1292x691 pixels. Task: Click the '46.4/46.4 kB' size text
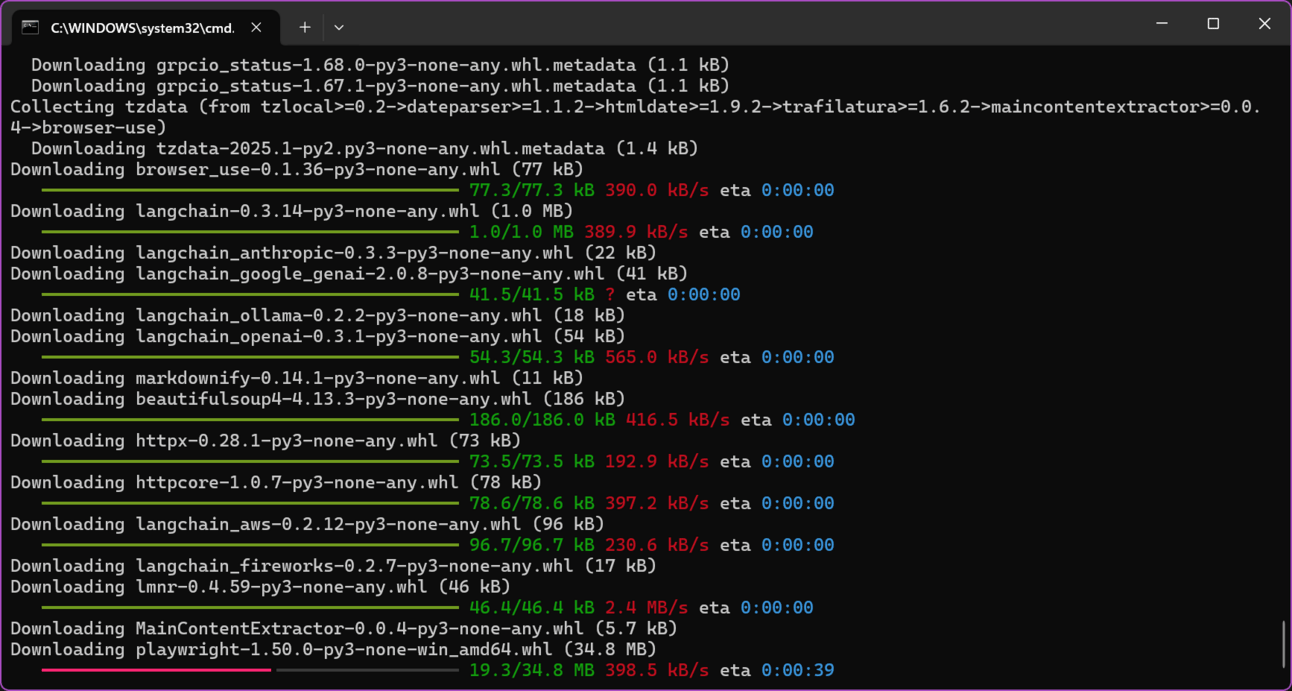[532, 608]
